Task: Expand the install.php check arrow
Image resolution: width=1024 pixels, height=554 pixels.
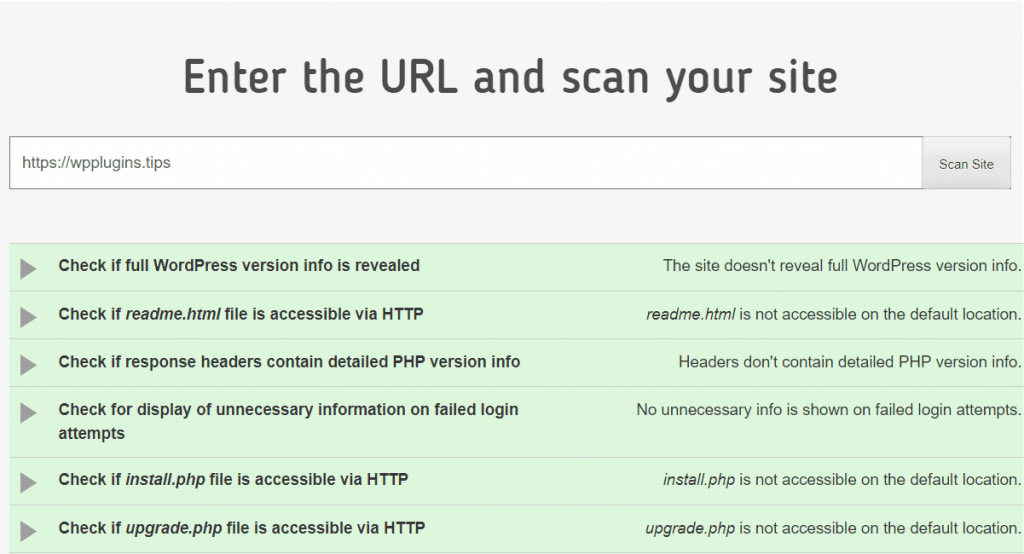Action: pyautogui.click(x=28, y=482)
